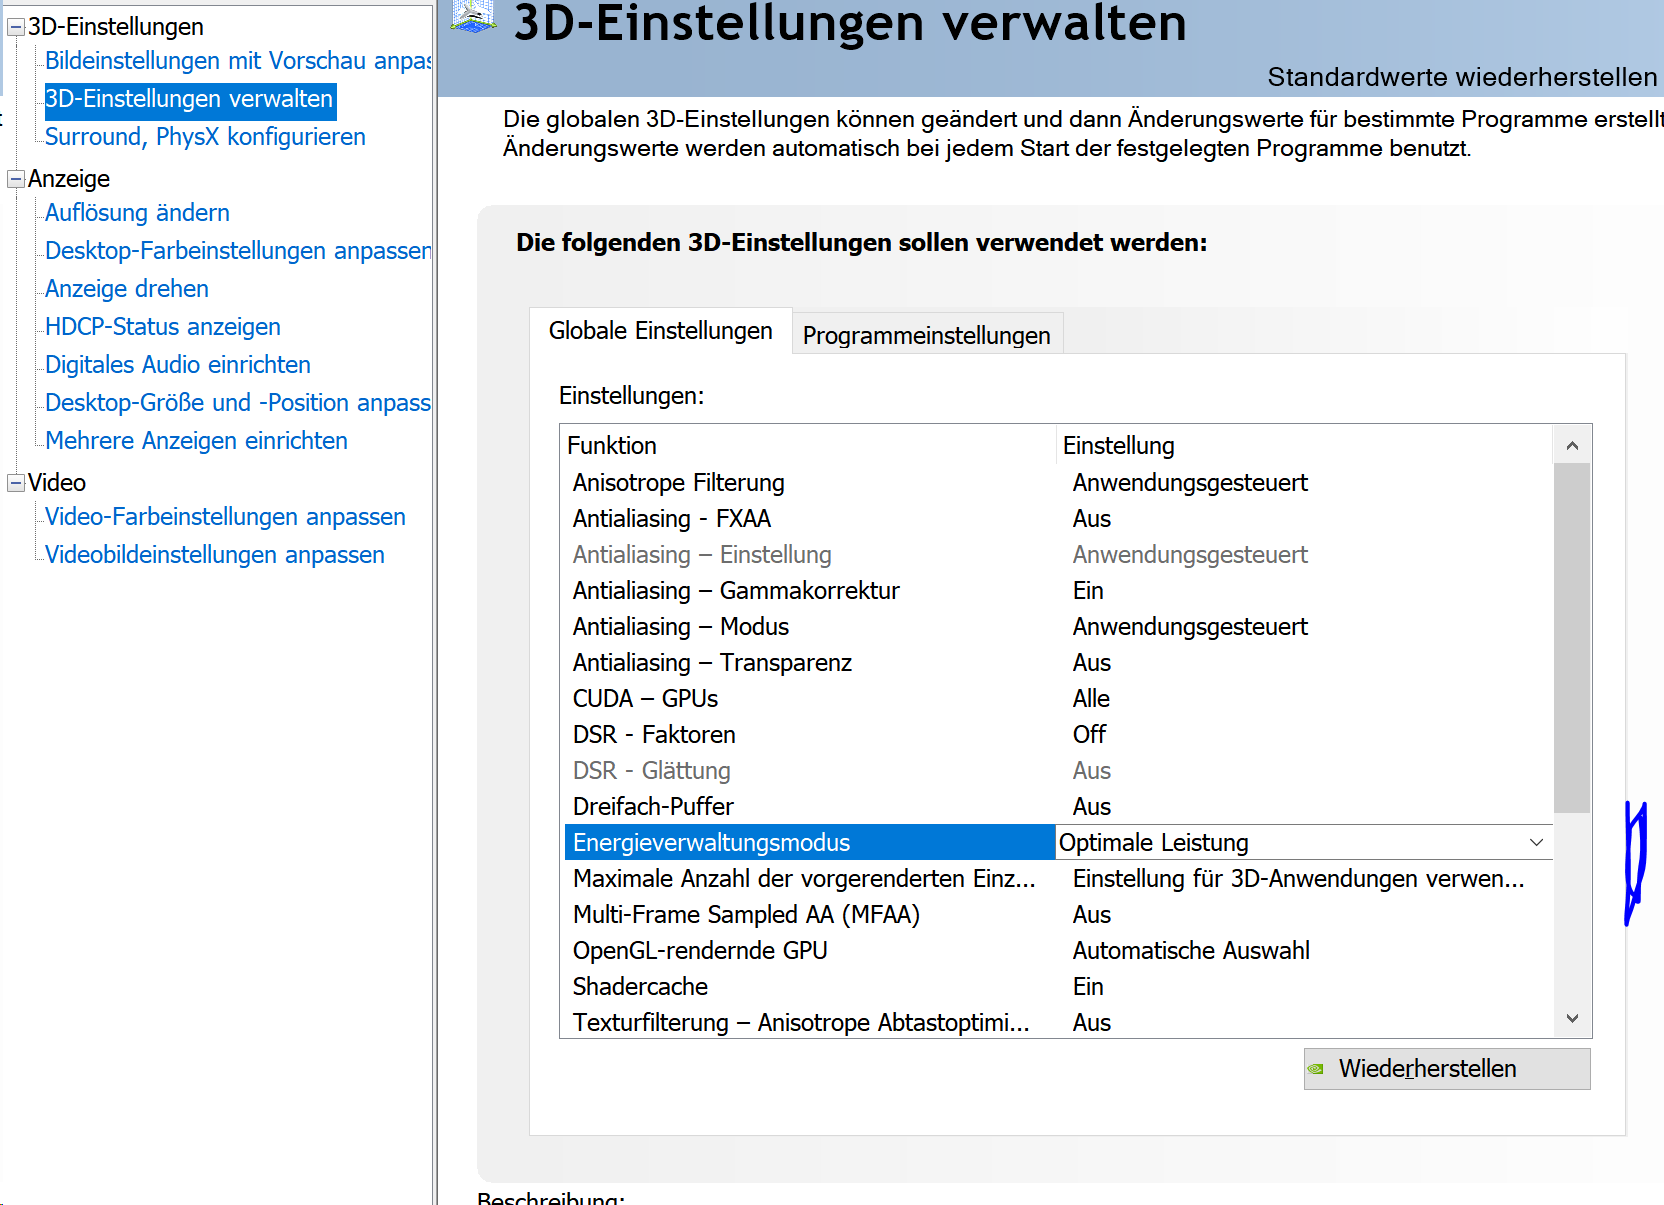Click Anwendungsgesteuert for Anisotrope Filterung
The width and height of the screenshot is (1664, 1205).
pyautogui.click(x=1190, y=483)
